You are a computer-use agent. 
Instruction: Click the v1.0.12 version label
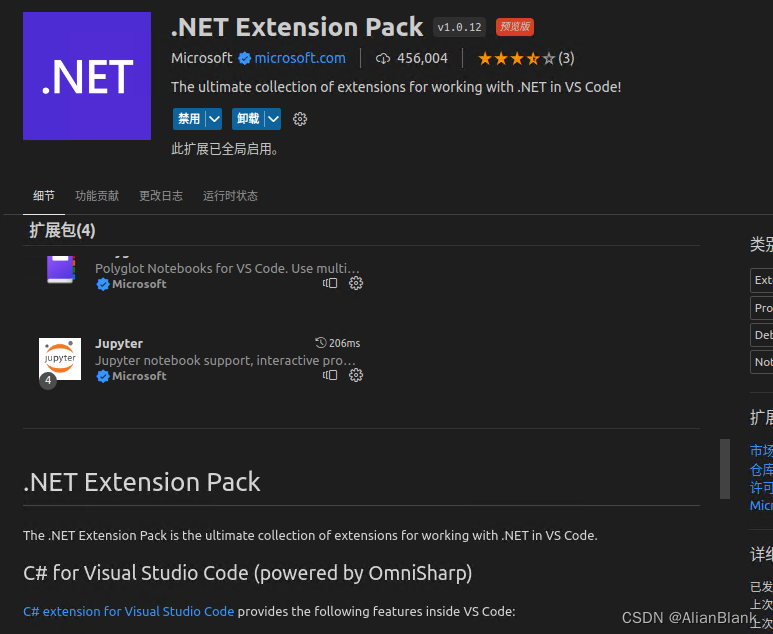click(459, 27)
